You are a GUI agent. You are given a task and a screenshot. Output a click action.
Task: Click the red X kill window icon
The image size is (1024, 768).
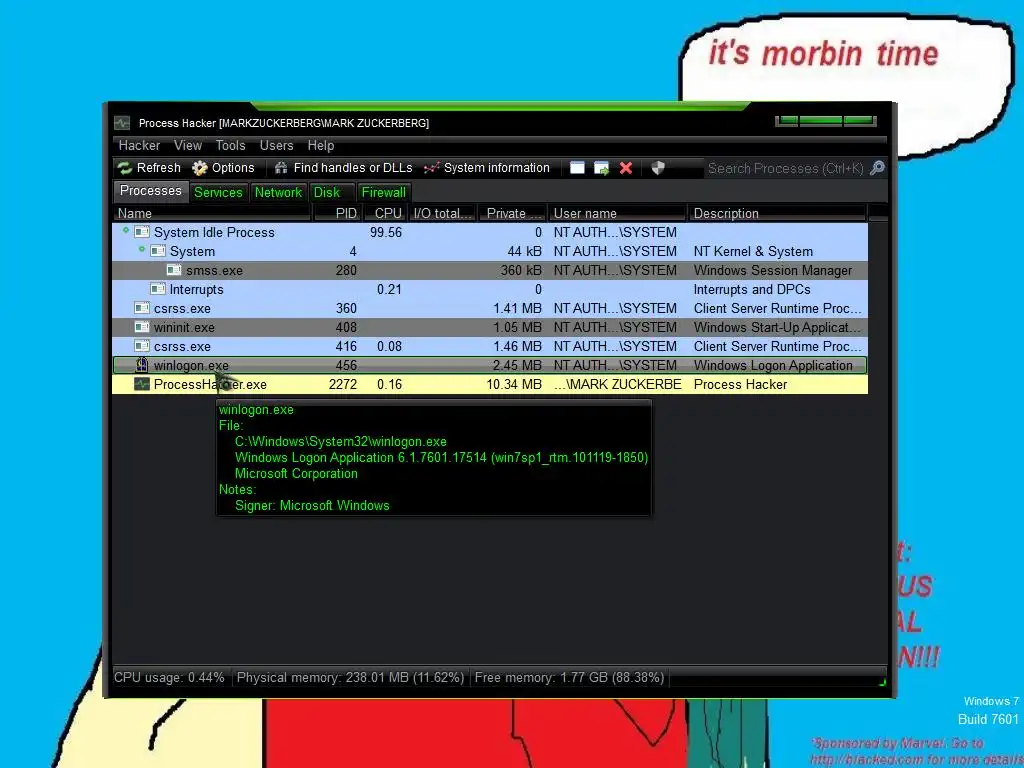pos(626,168)
